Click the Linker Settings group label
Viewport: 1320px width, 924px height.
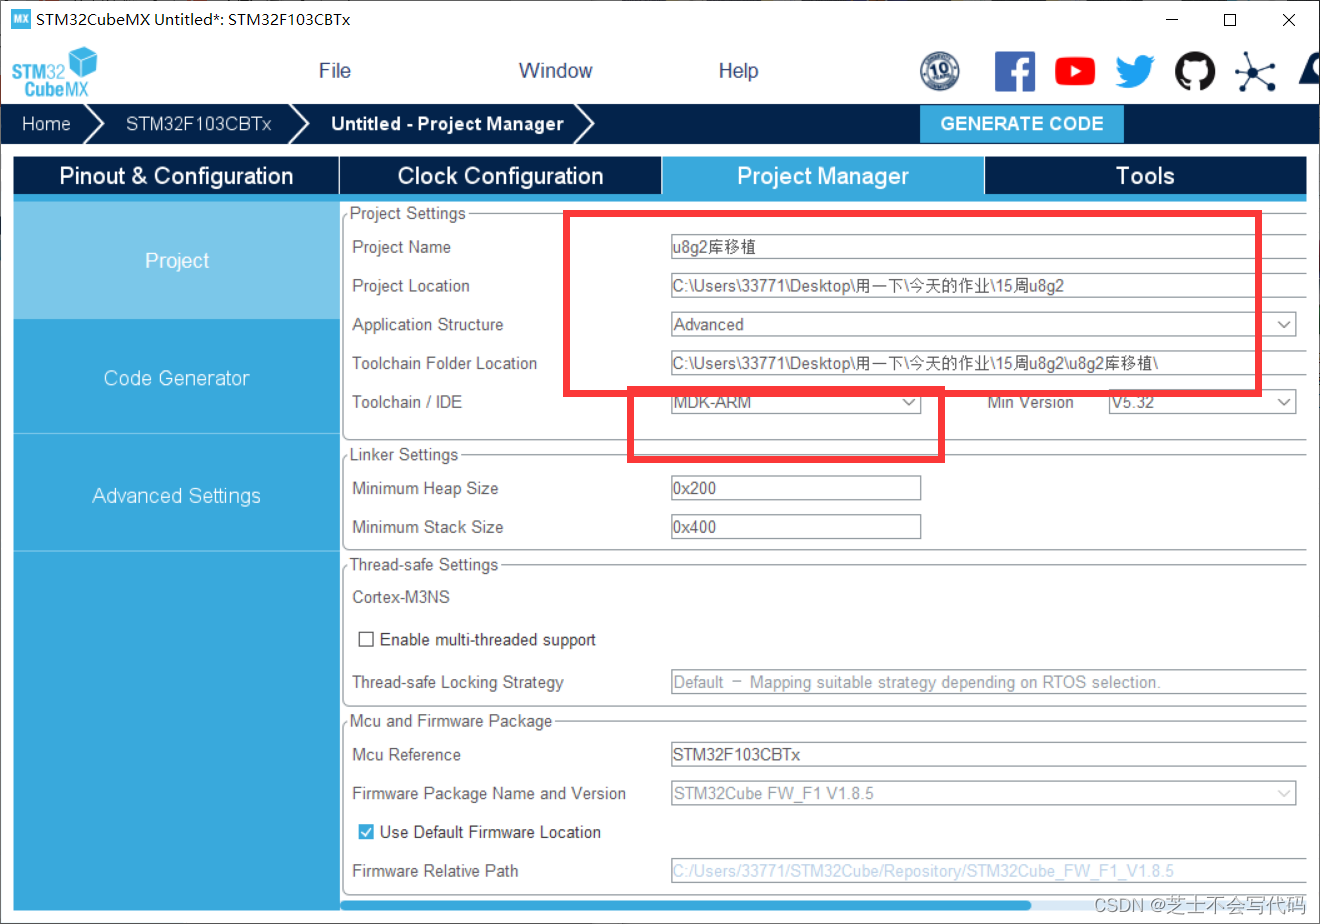[404, 455]
